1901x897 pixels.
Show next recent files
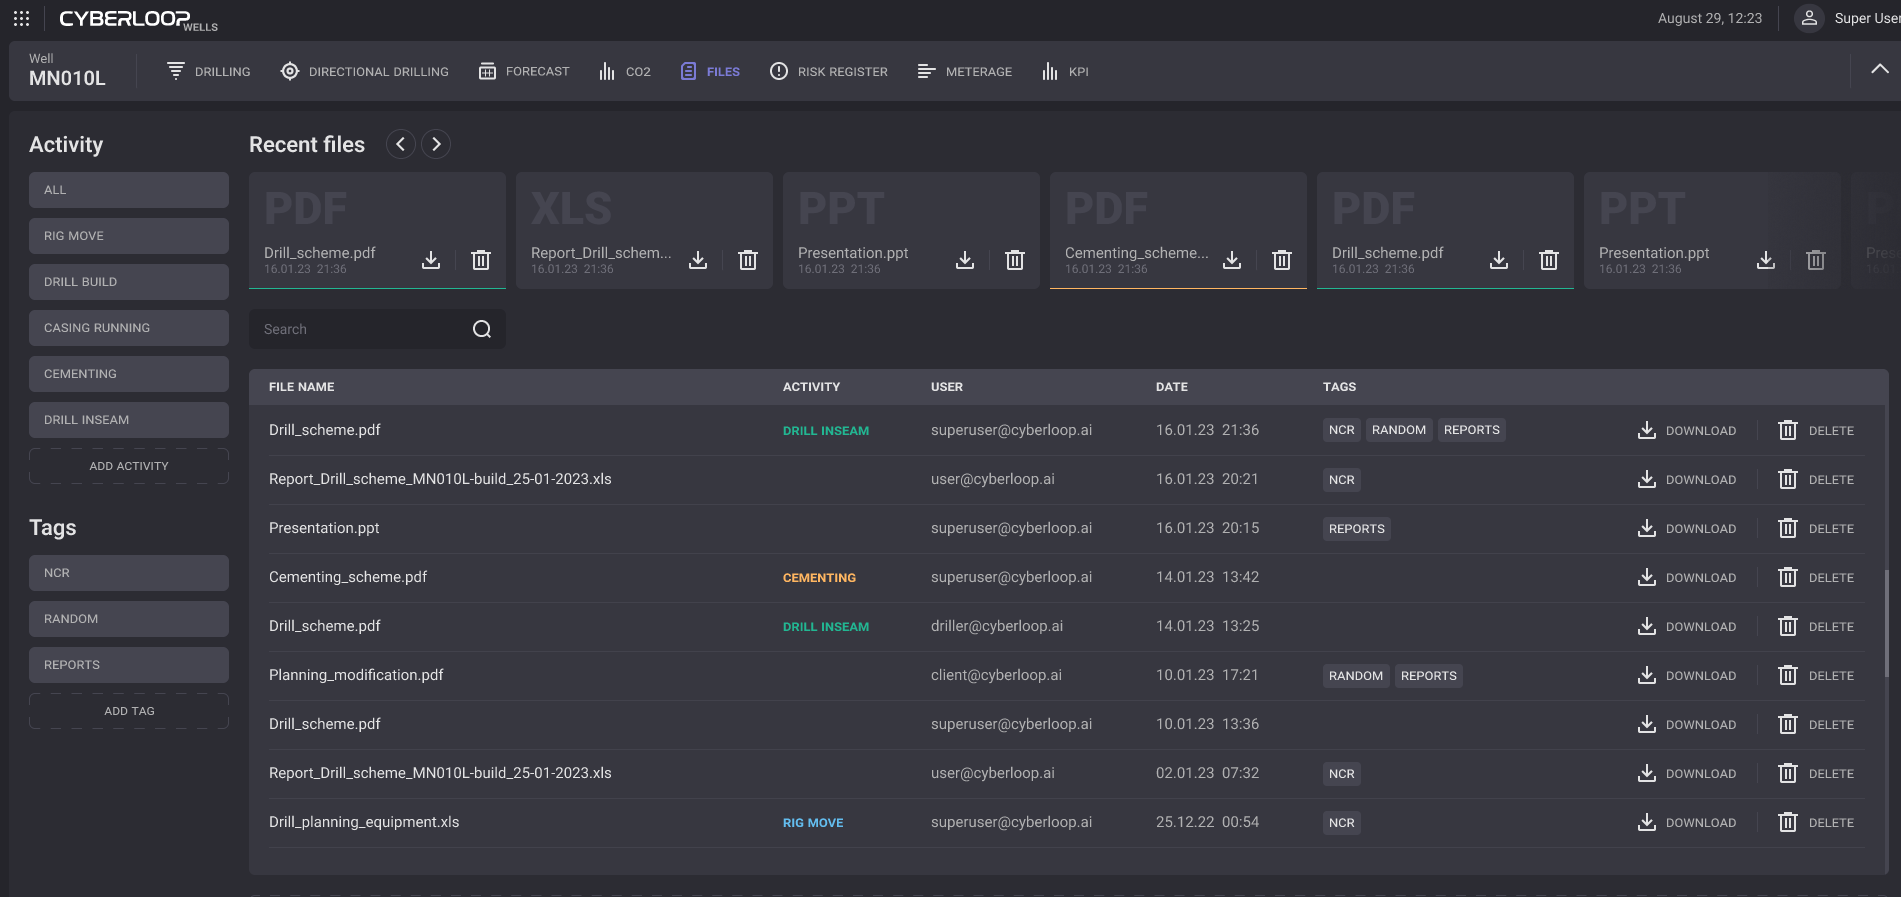(x=436, y=144)
